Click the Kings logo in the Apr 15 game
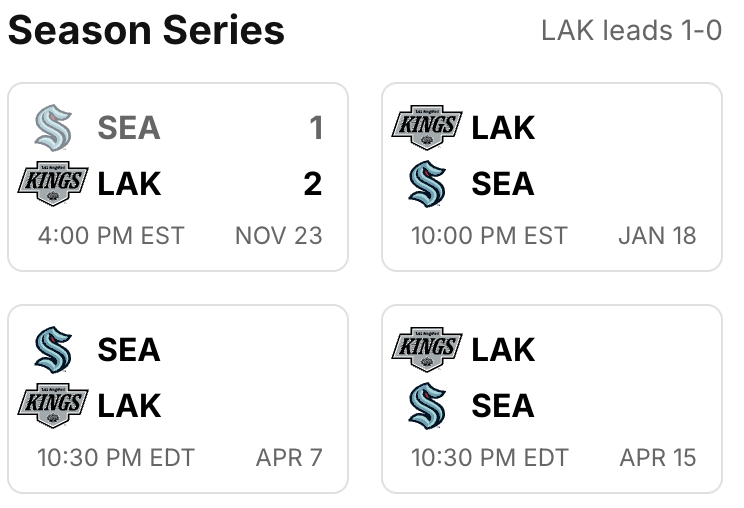 tap(427, 350)
